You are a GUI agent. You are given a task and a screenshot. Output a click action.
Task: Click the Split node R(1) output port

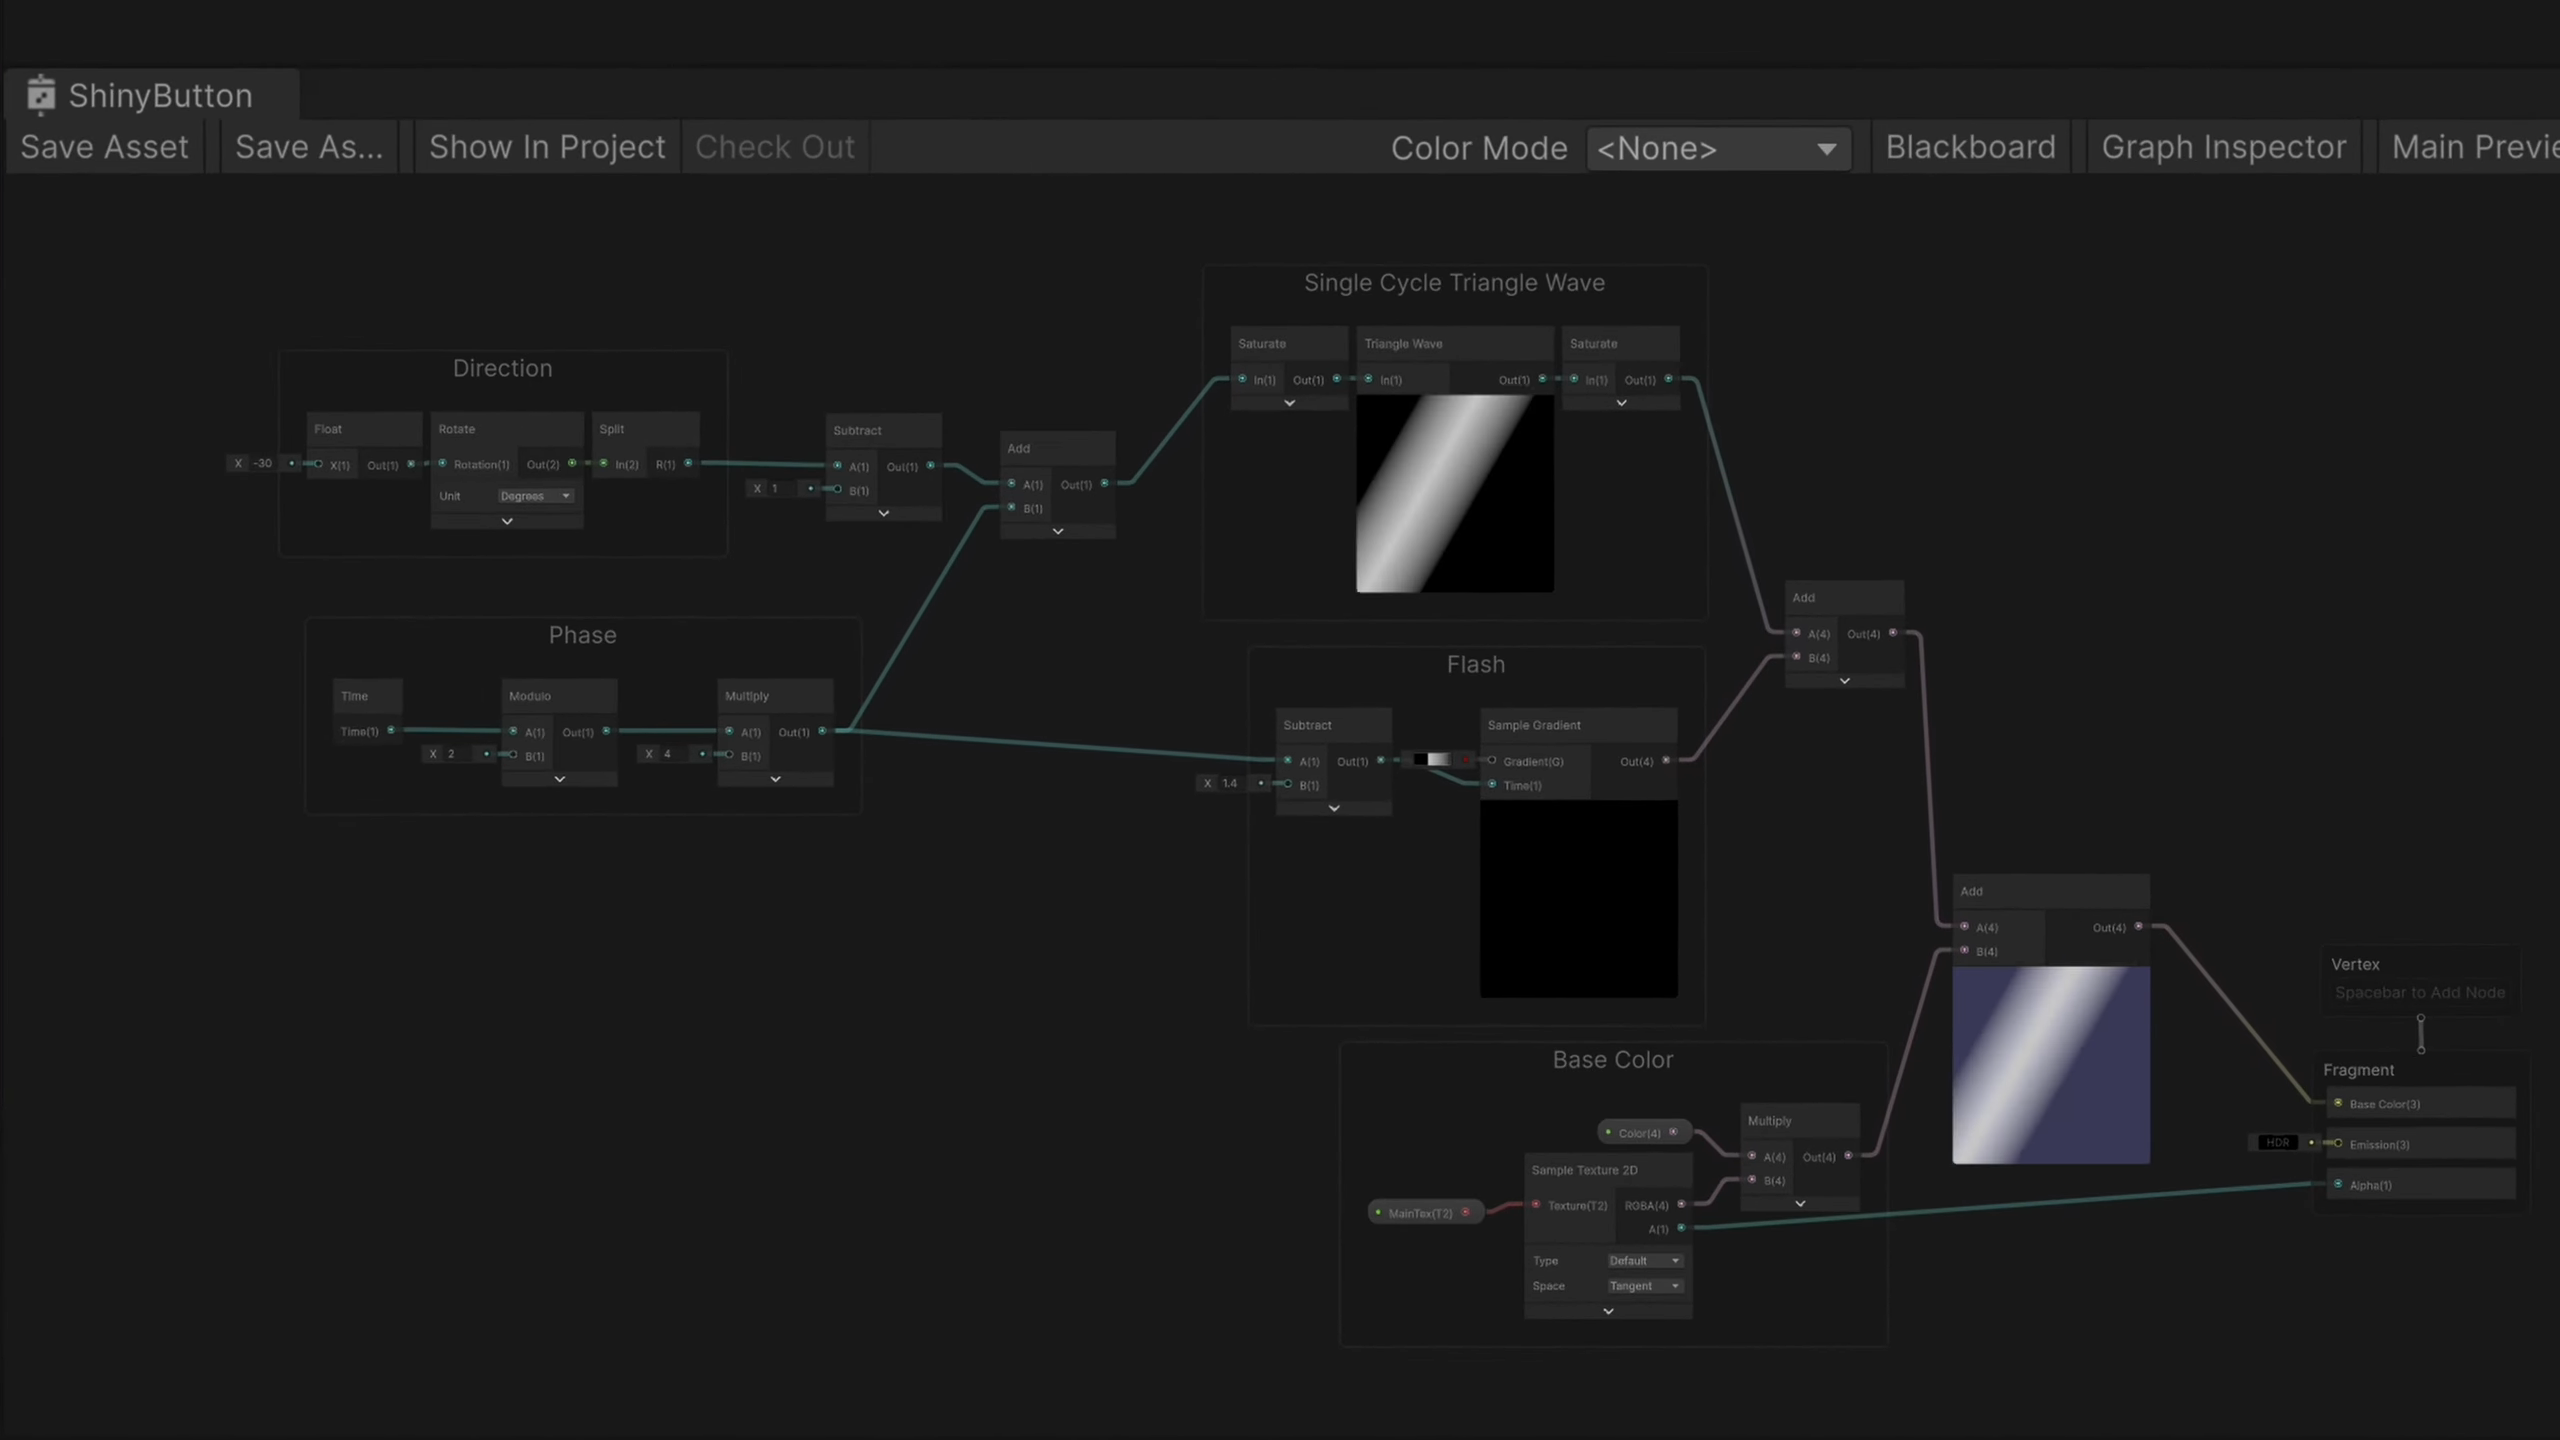688,463
